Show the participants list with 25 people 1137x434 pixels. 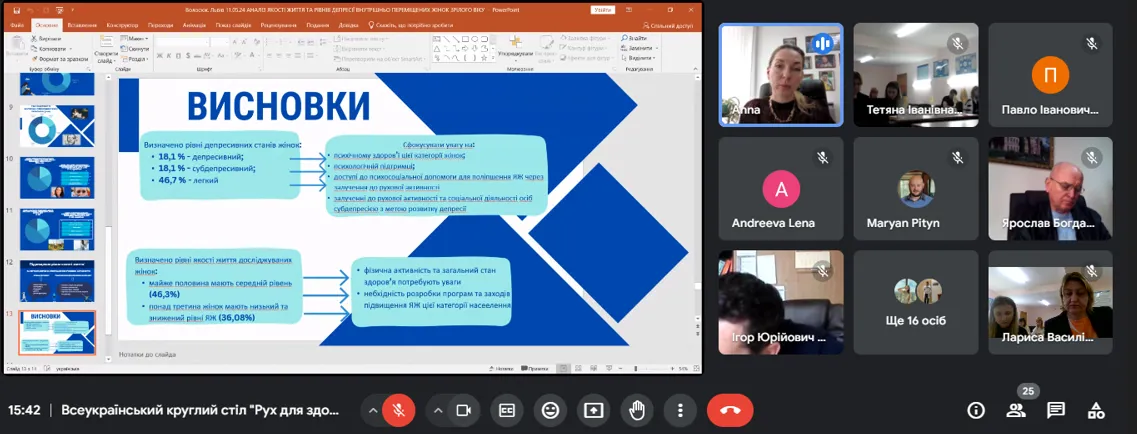[1016, 410]
